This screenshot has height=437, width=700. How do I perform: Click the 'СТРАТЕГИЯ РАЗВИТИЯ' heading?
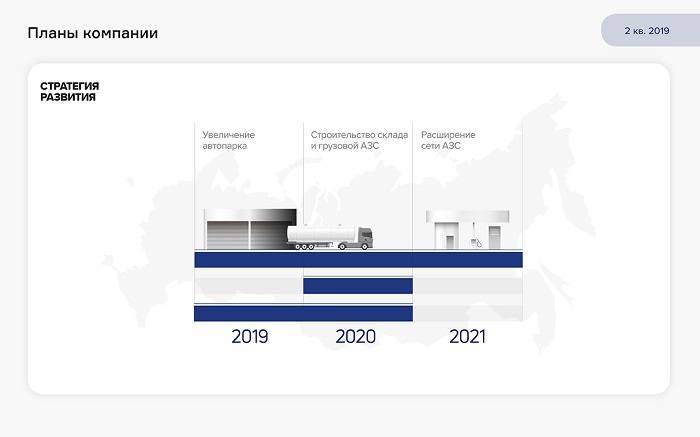[69, 92]
